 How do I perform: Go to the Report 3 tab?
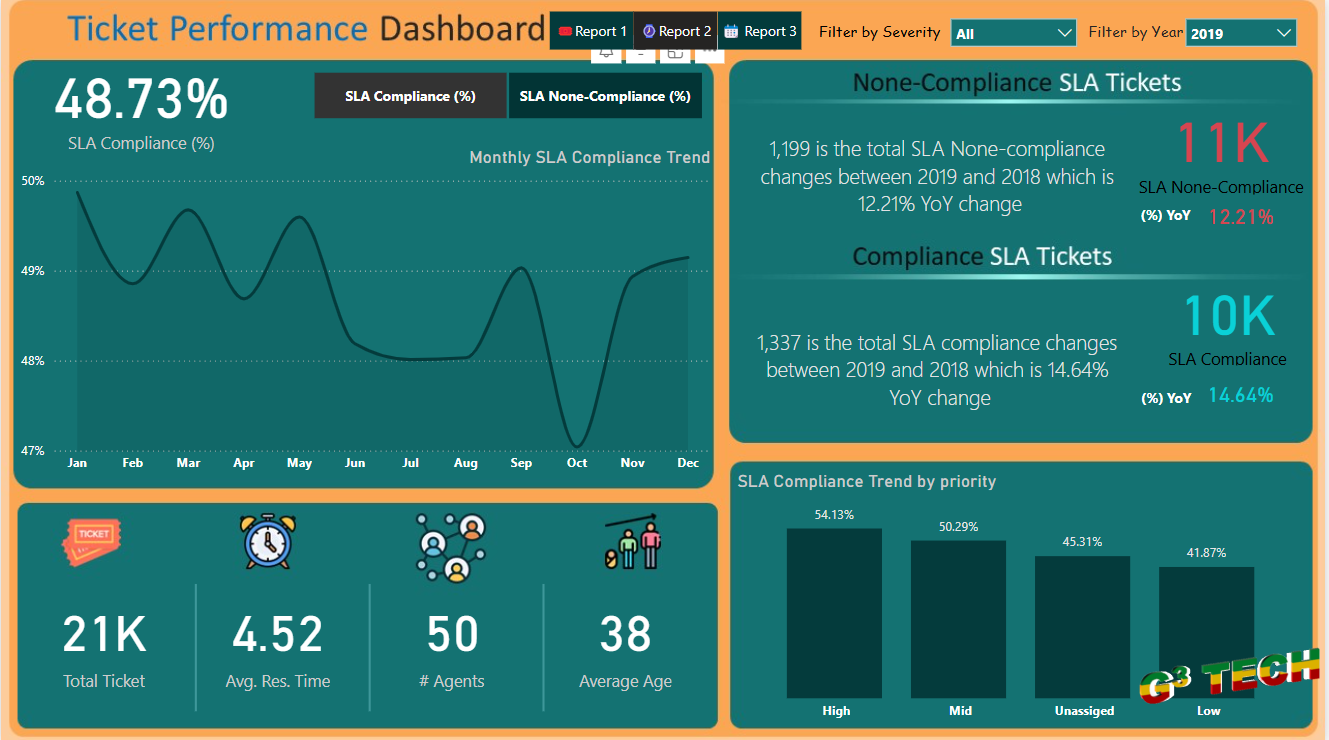click(760, 31)
